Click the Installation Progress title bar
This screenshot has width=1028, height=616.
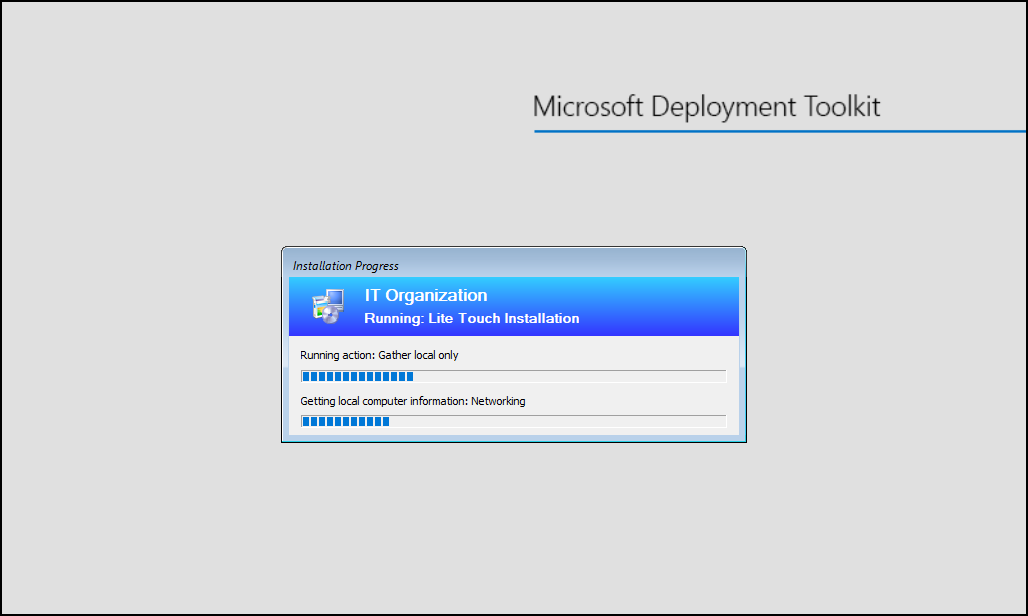point(513,265)
